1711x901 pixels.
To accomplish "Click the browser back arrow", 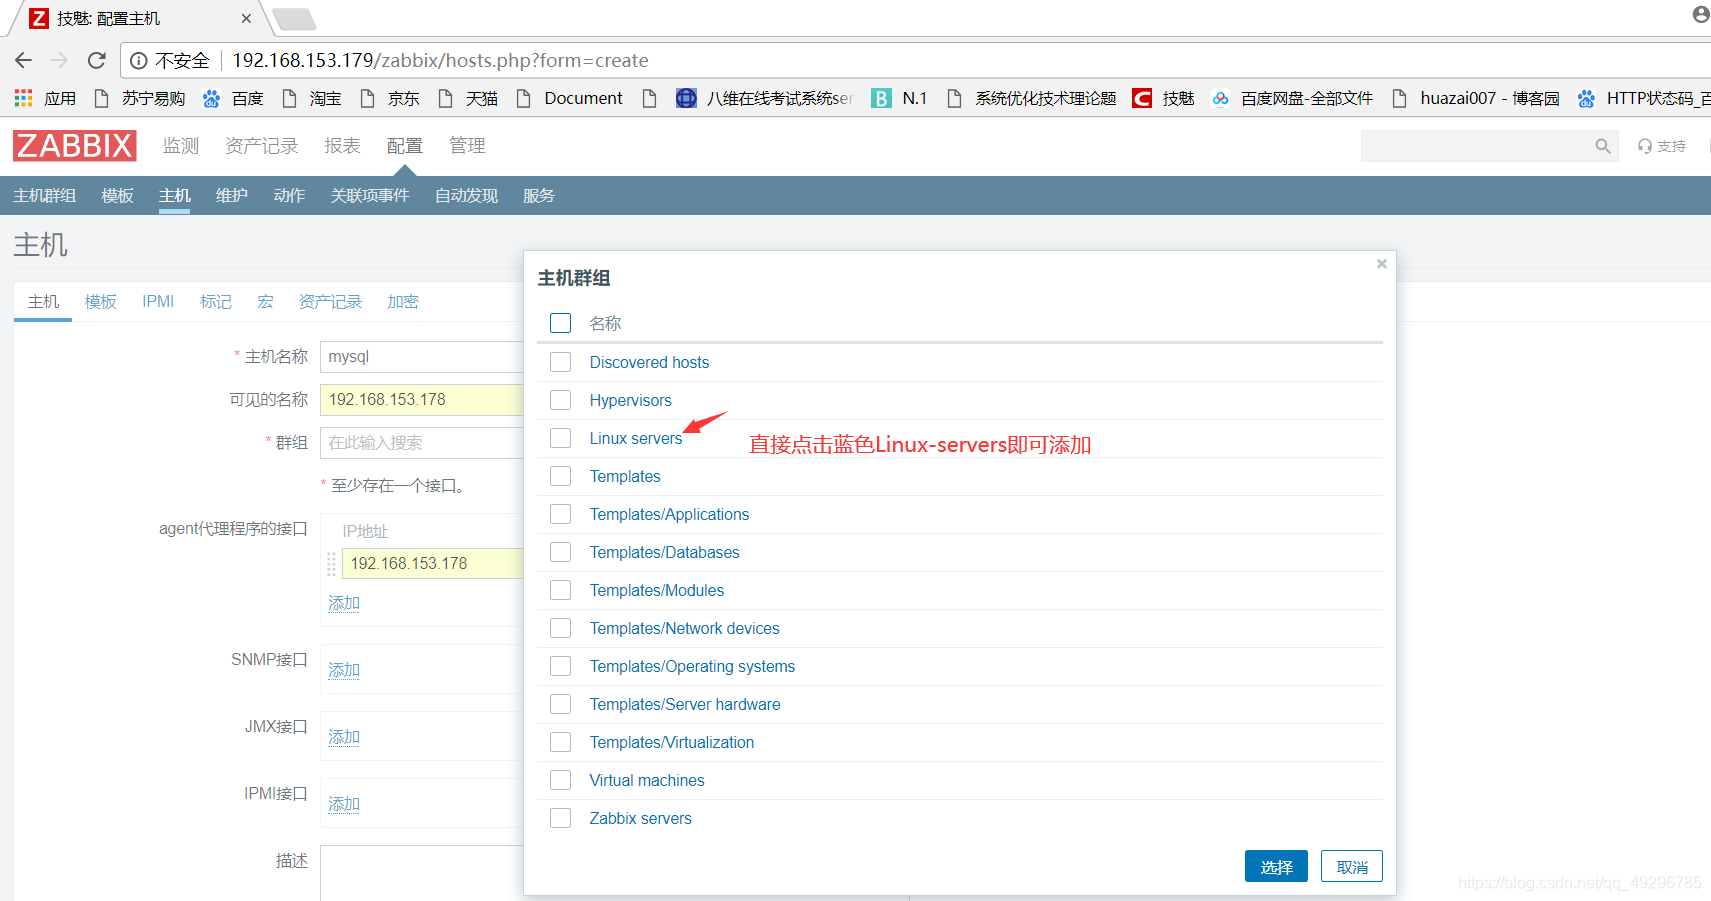I will (24, 61).
